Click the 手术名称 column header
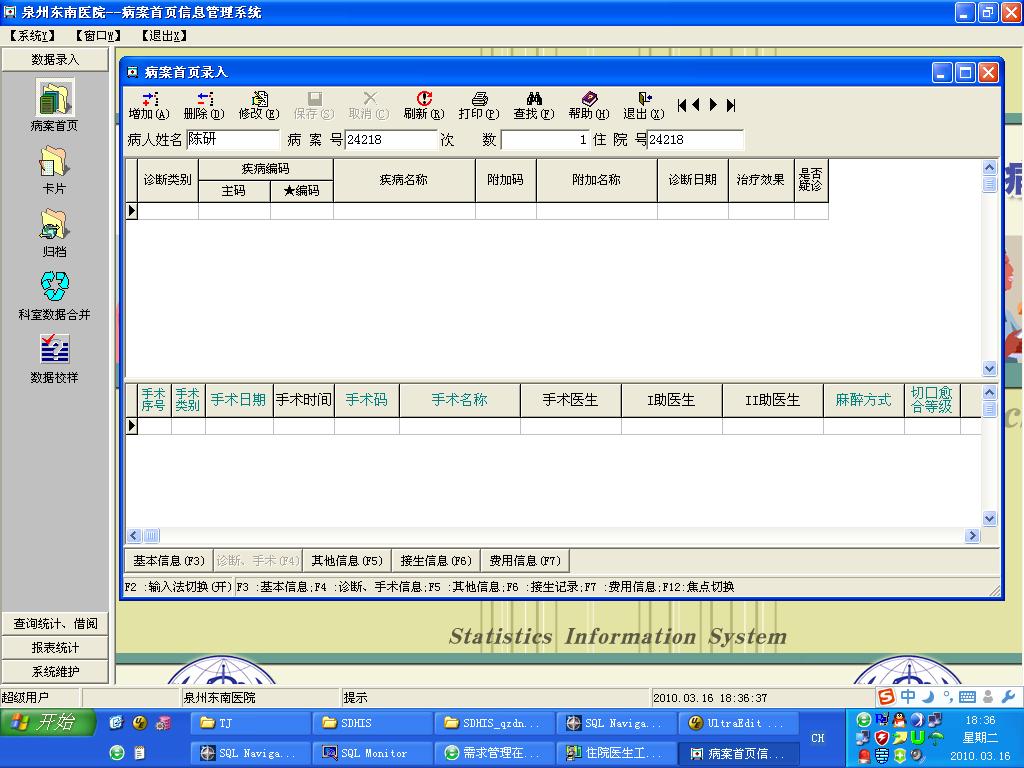Viewport: 1024px width, 768px height. pos(460,400)
